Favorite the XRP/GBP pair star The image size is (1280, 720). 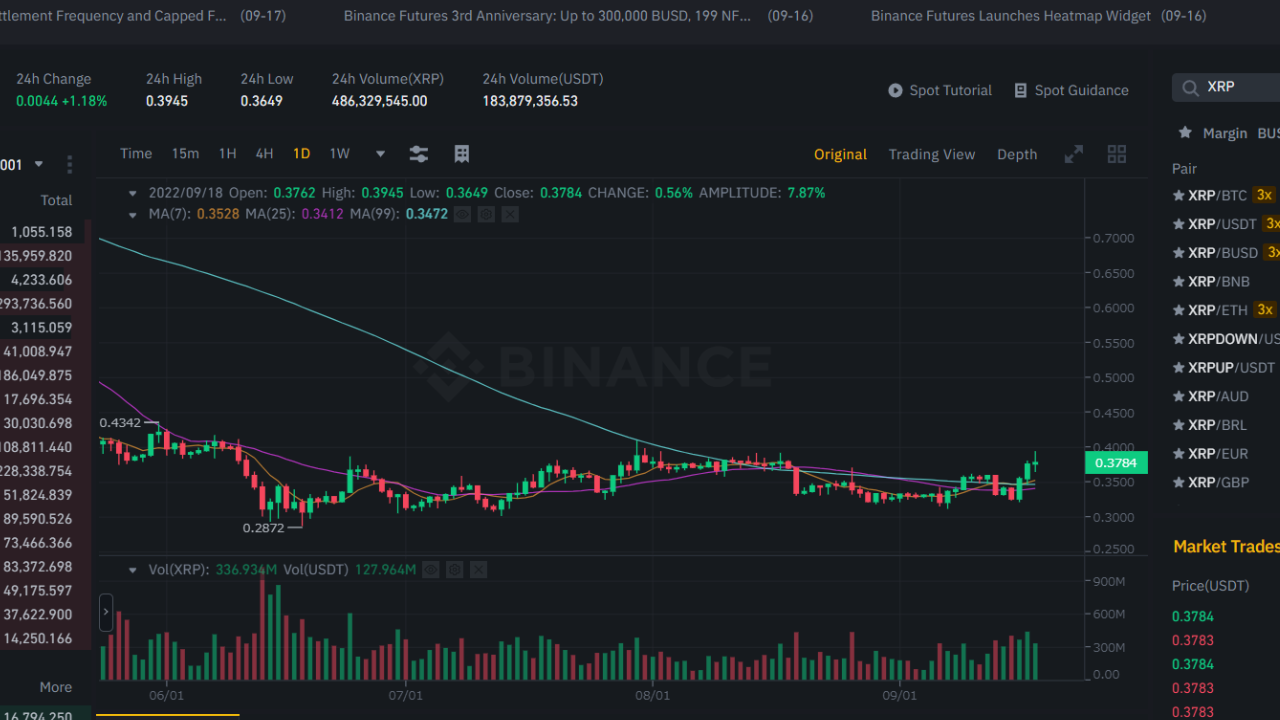coord(1179,482)
